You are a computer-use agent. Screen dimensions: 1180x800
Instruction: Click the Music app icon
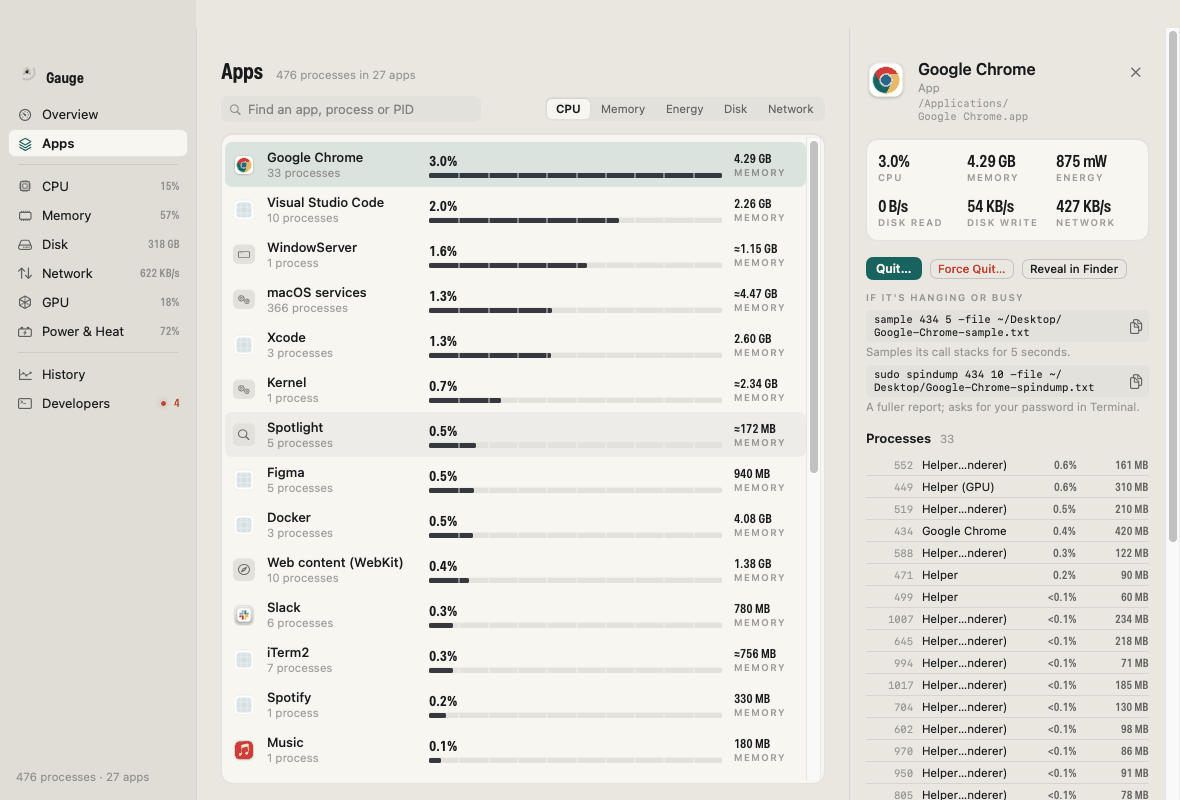[244, 750]
